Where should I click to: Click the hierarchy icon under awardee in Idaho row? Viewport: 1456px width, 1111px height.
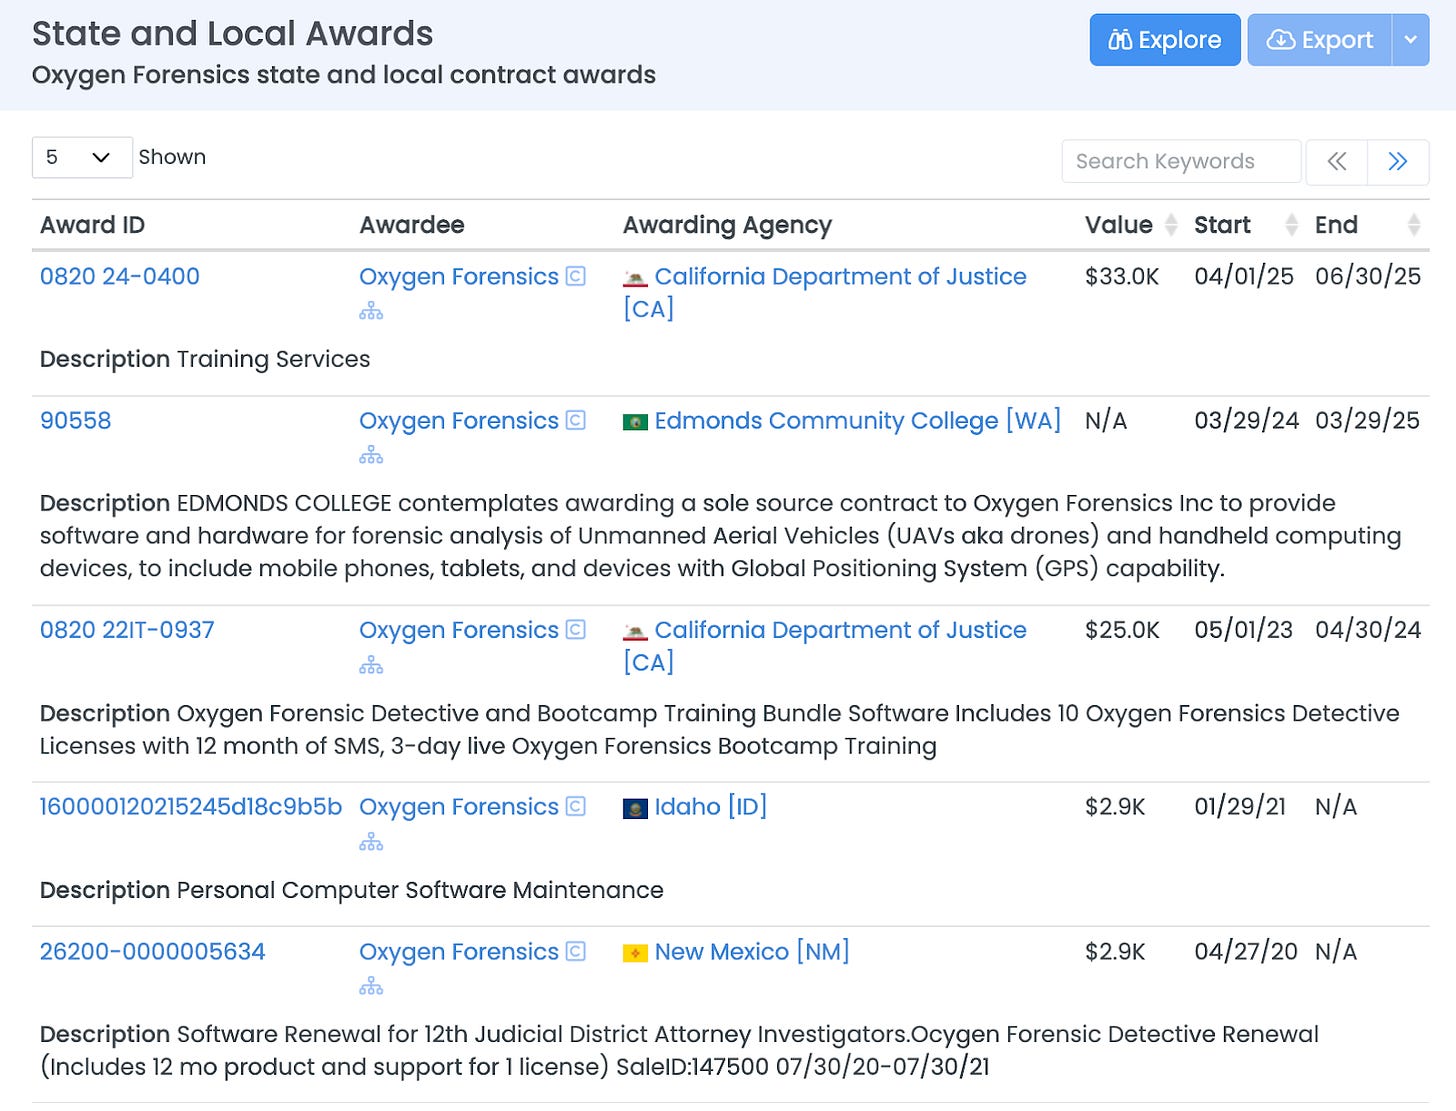pos(371,842)
